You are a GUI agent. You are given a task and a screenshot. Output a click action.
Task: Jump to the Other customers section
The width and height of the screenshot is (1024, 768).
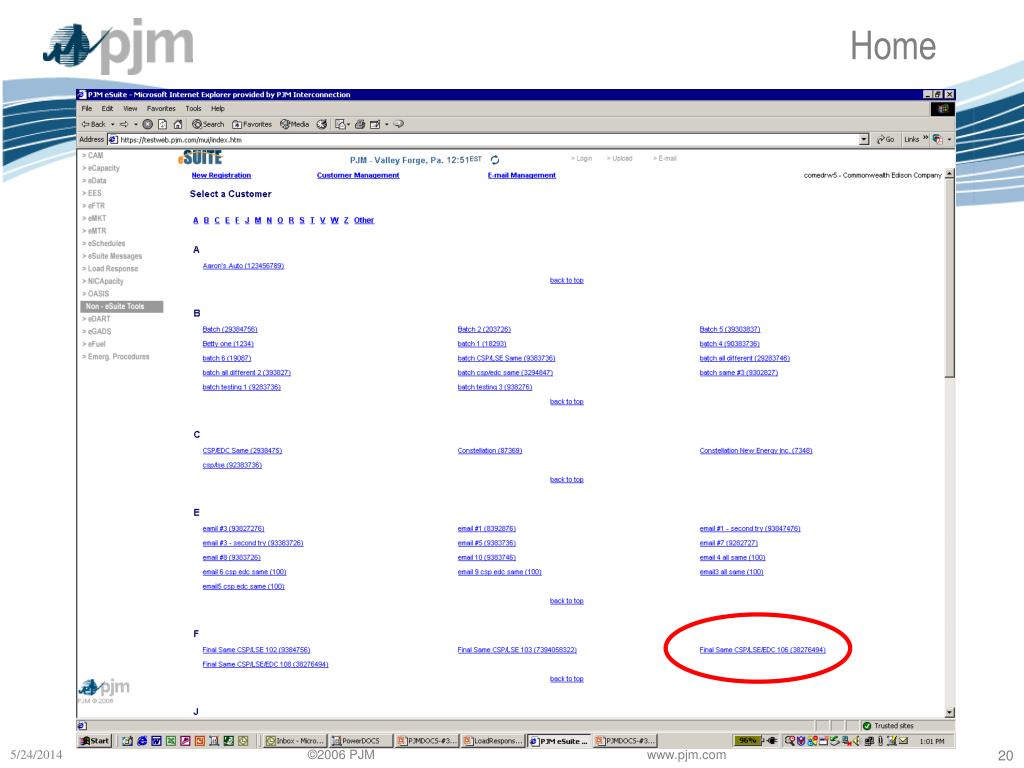pos(364,220)
